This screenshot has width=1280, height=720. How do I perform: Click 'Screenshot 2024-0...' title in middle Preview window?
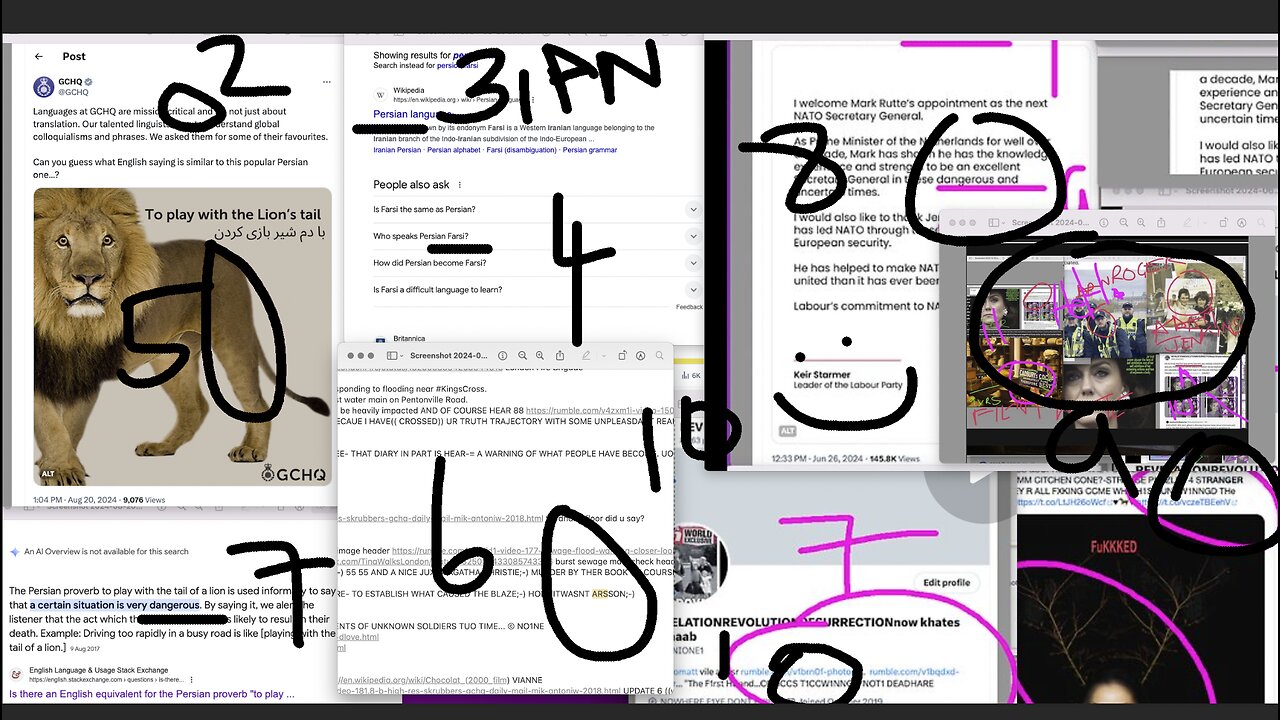coord(448,356)
